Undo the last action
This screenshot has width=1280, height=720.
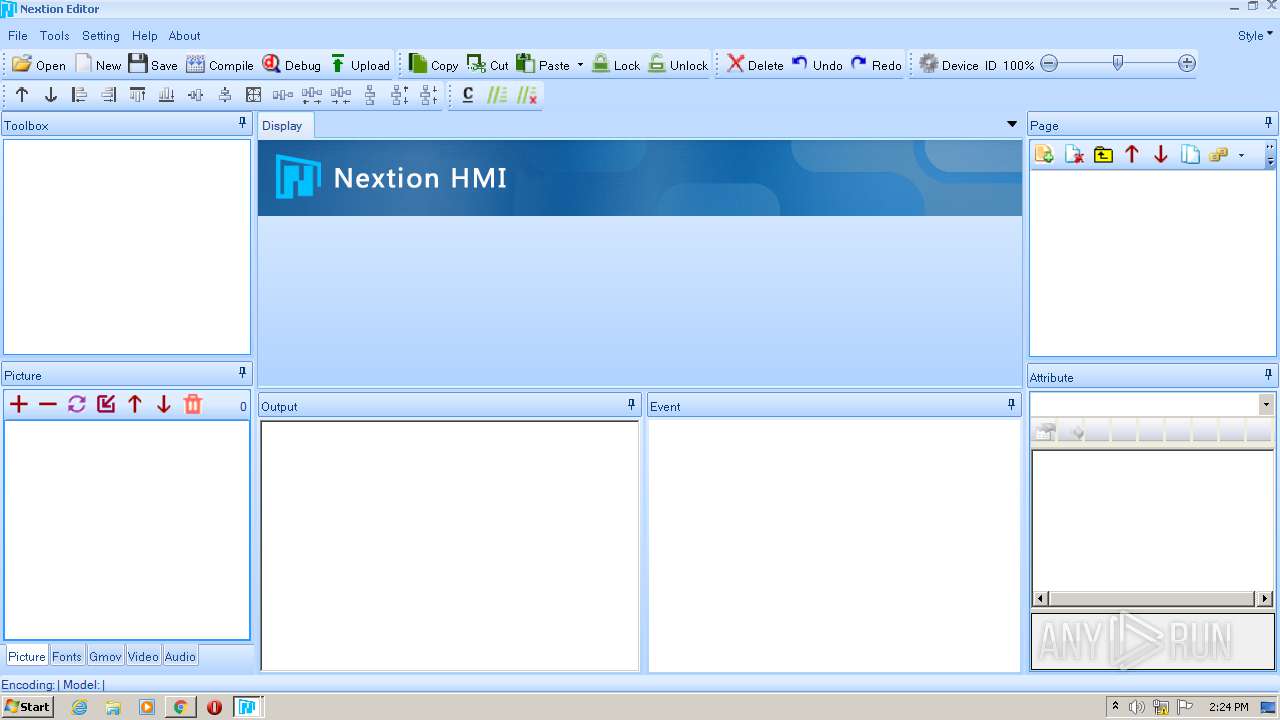[817, 64]
